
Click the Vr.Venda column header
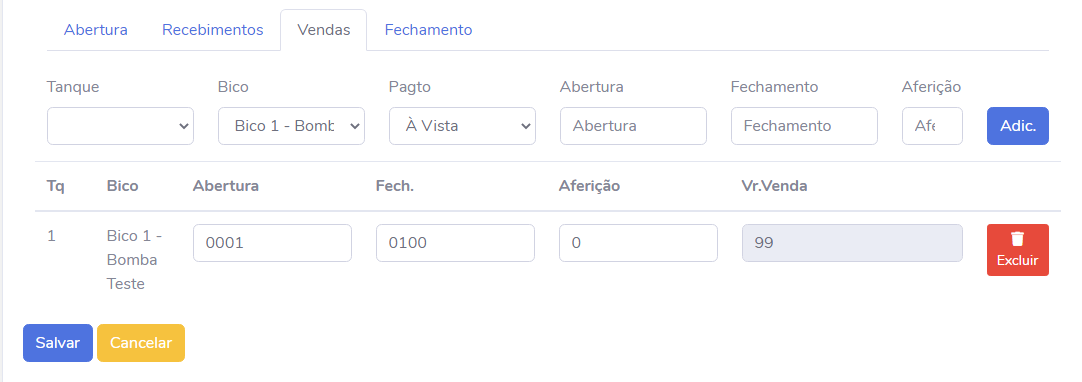(x=774, y=186)
